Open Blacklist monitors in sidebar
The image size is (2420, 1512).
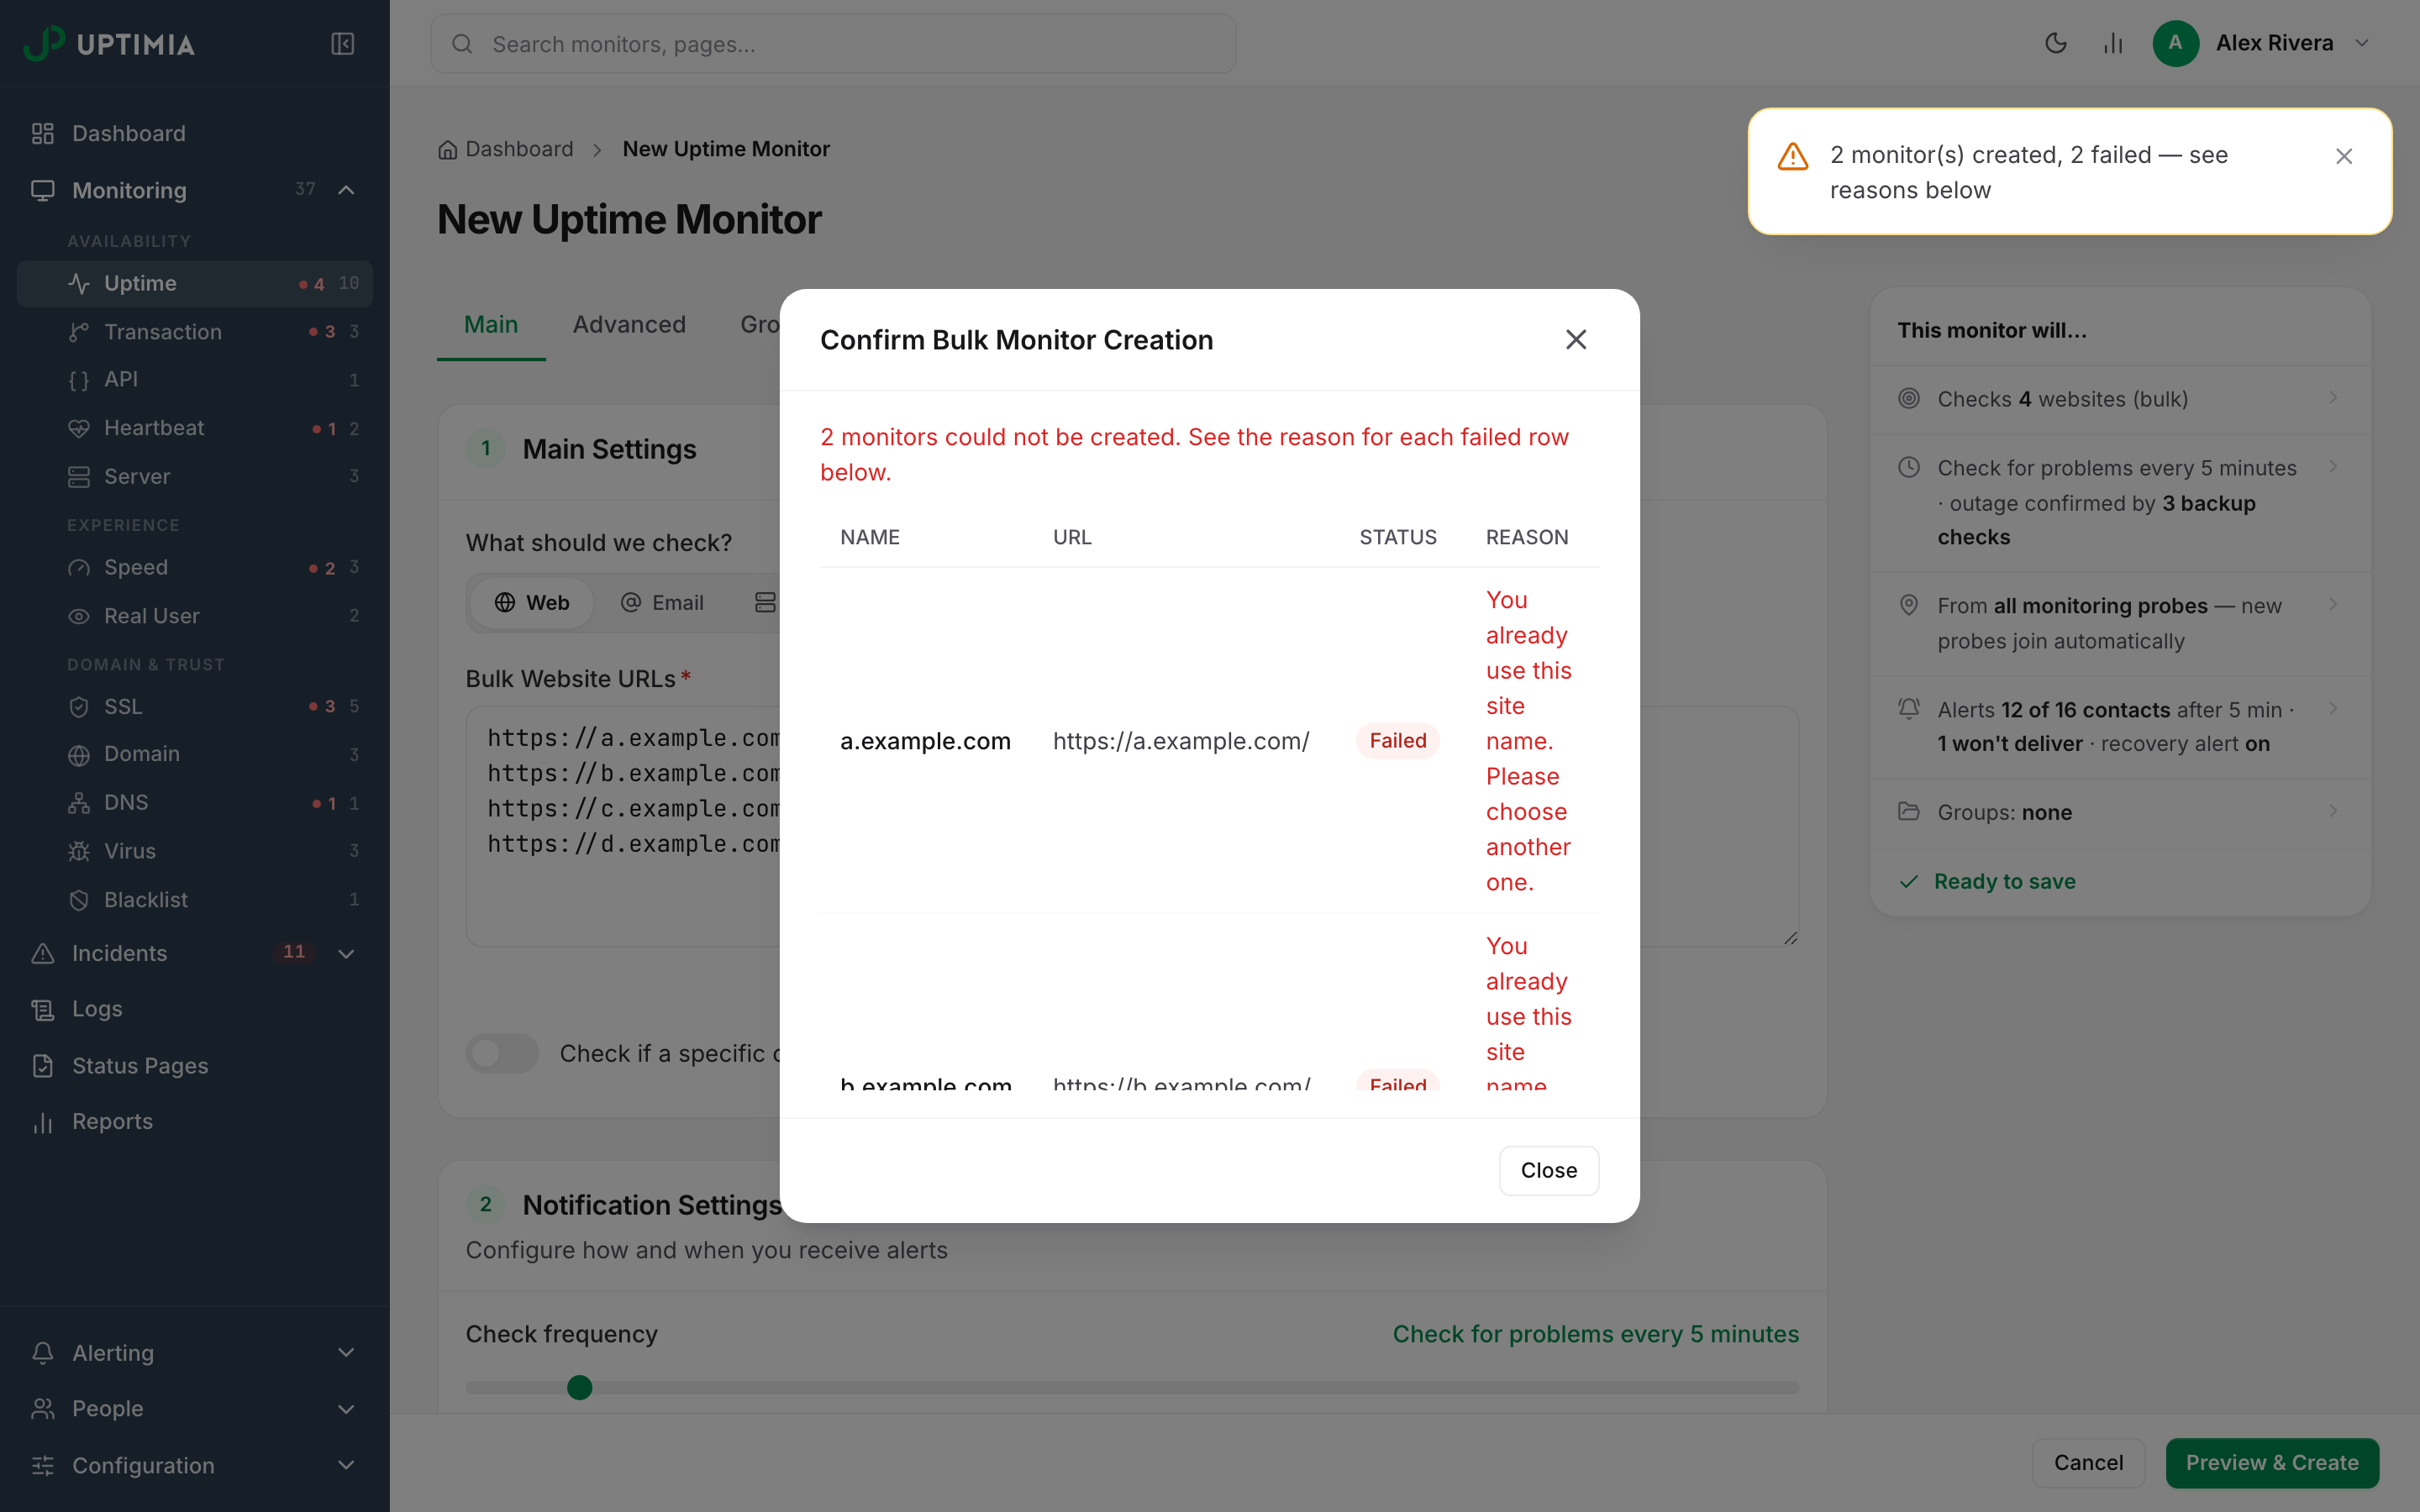click(195, 899)
